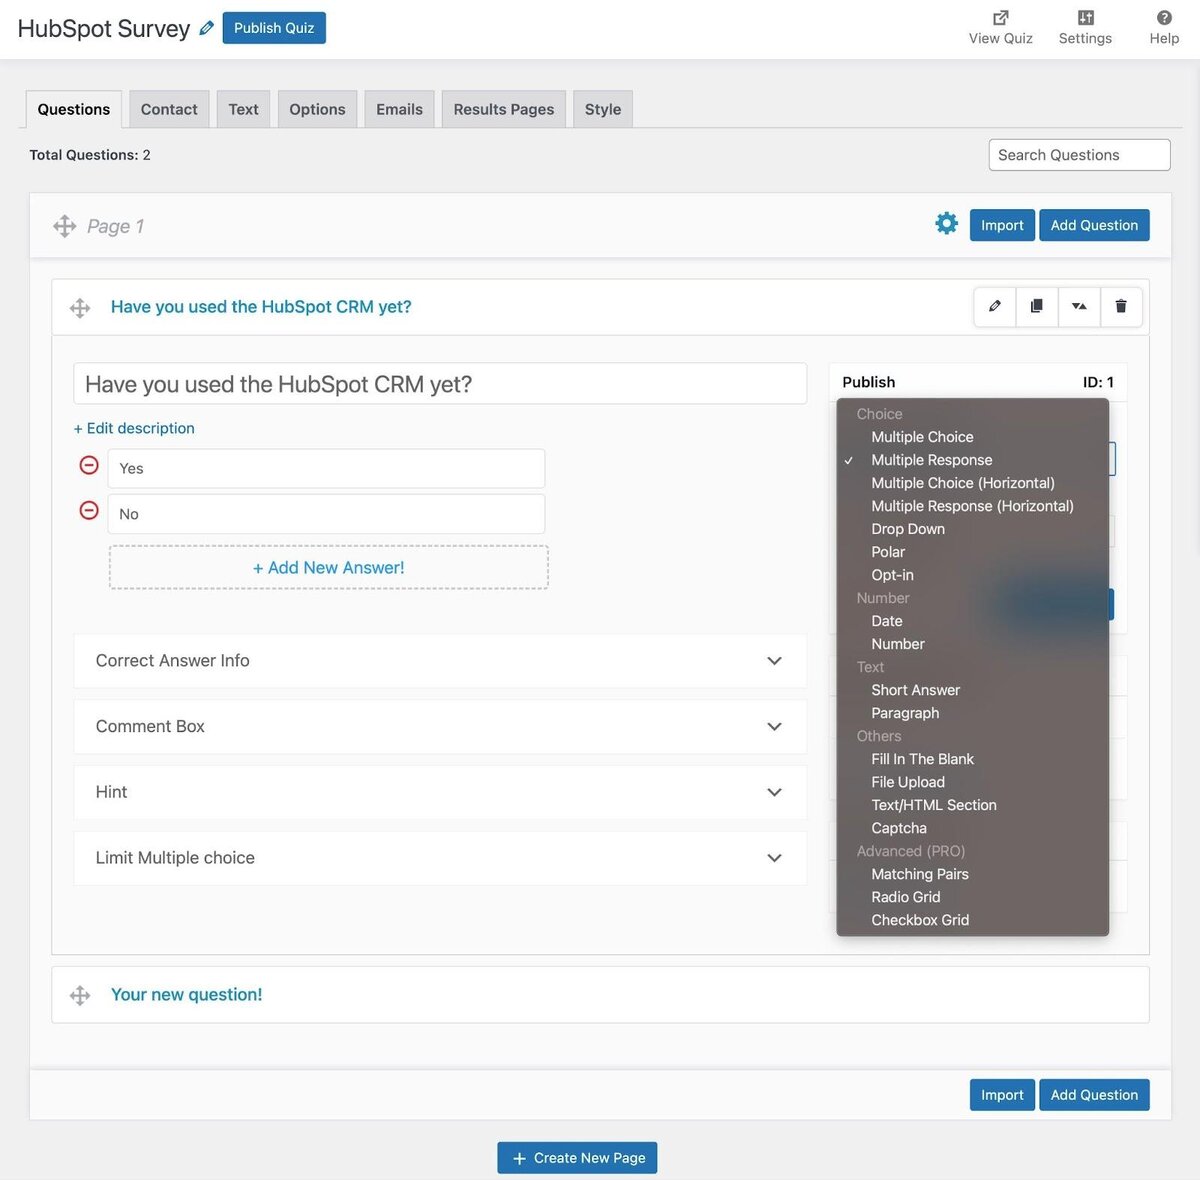
Task: Click the Help question mark icon
Action: pyautogui.click(x=1164, y=17)
